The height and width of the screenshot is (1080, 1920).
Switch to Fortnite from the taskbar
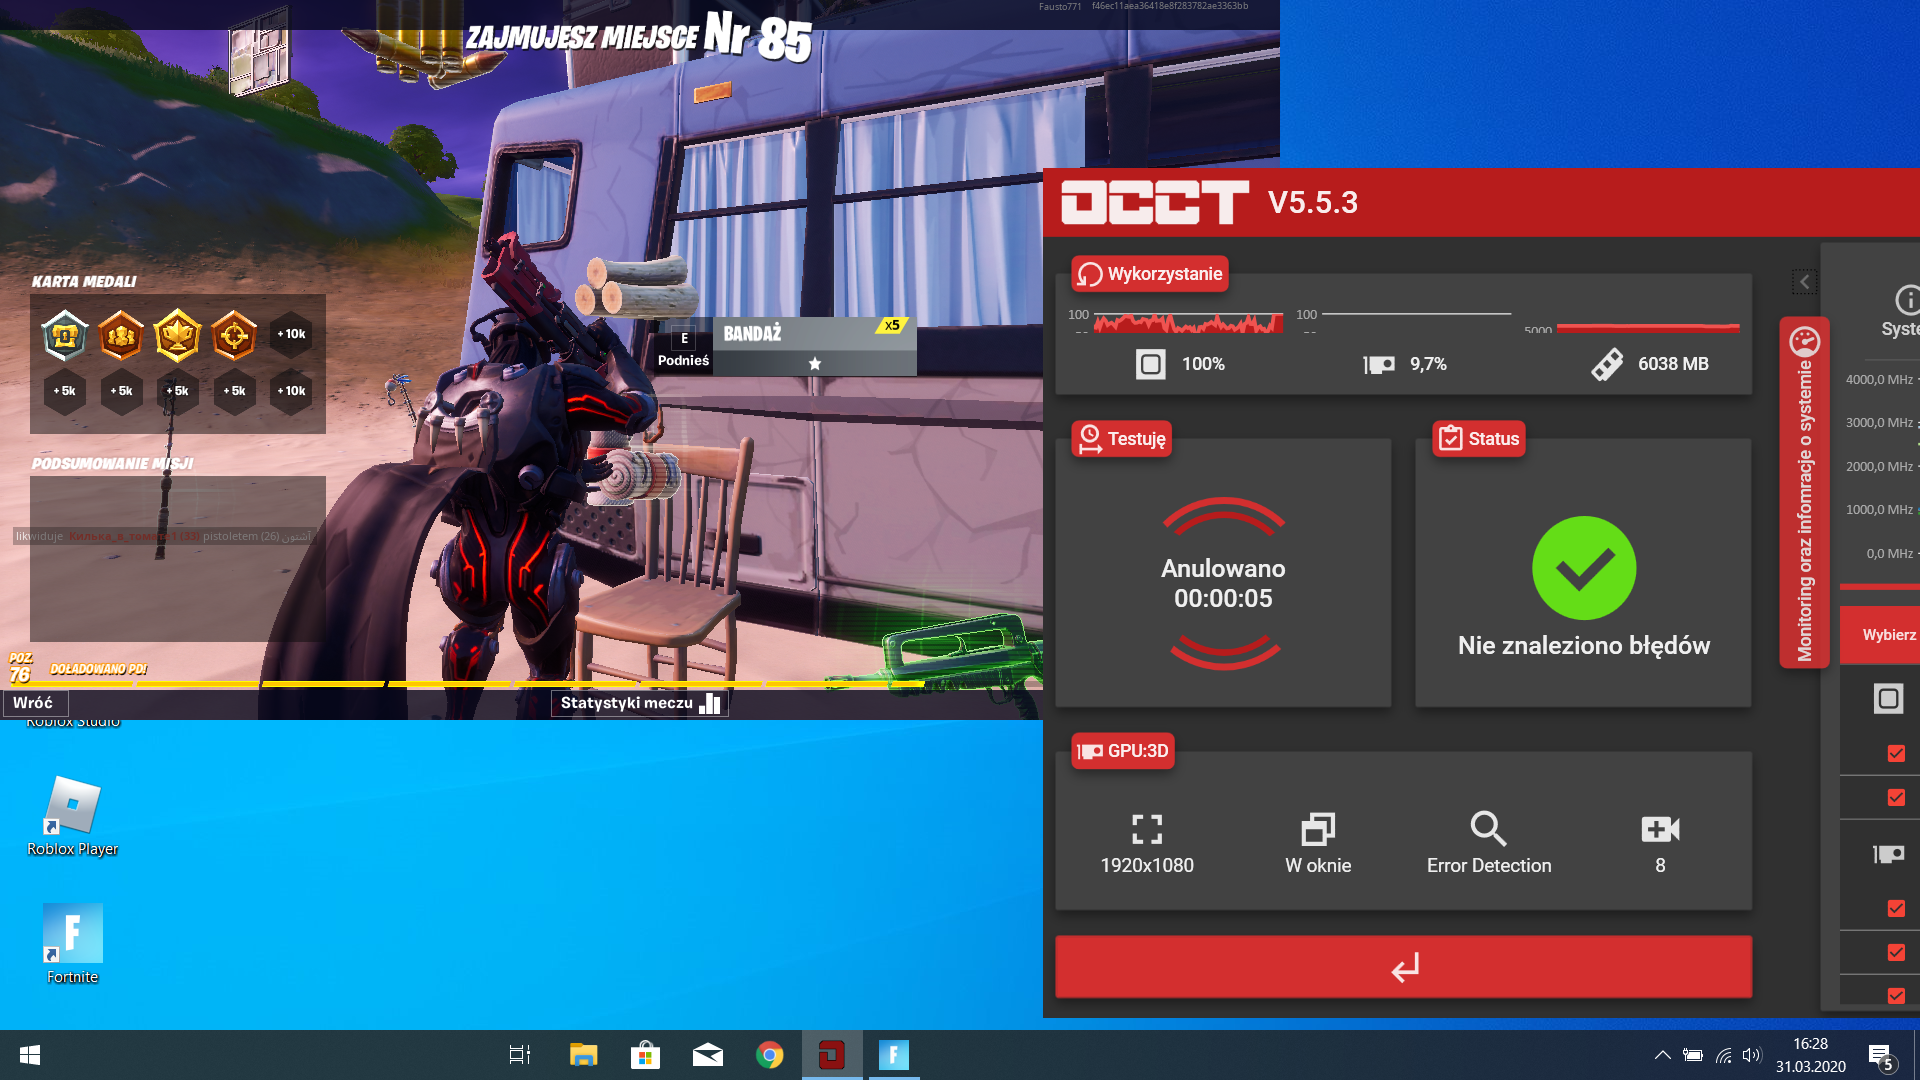click(x=893, y=1055)
